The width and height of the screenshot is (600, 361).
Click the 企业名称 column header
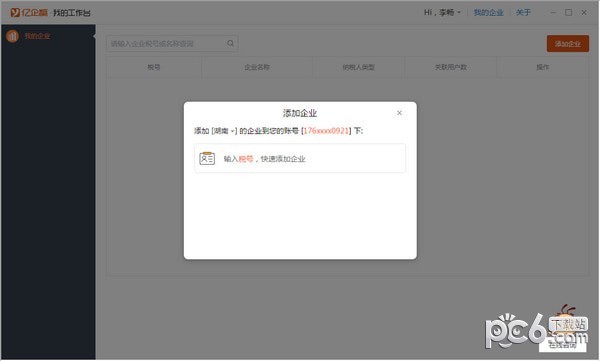click(257, 67)
